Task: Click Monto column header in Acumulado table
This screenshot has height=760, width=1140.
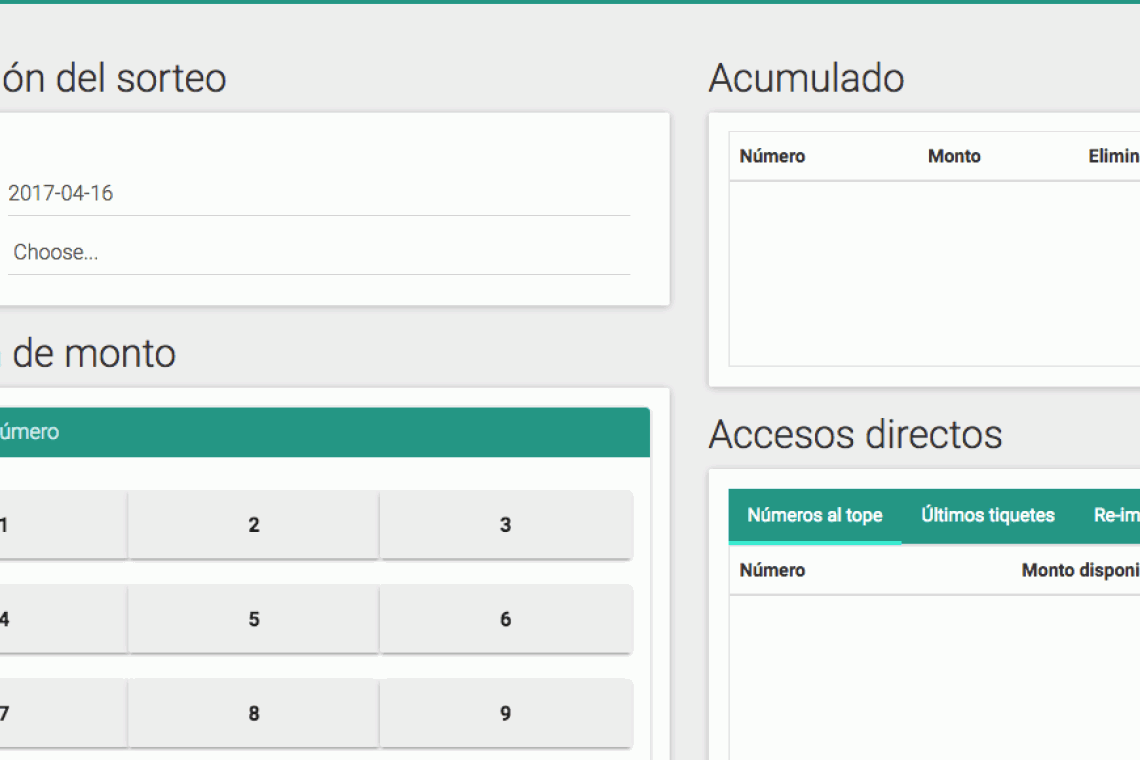Action: coord(954,156)
